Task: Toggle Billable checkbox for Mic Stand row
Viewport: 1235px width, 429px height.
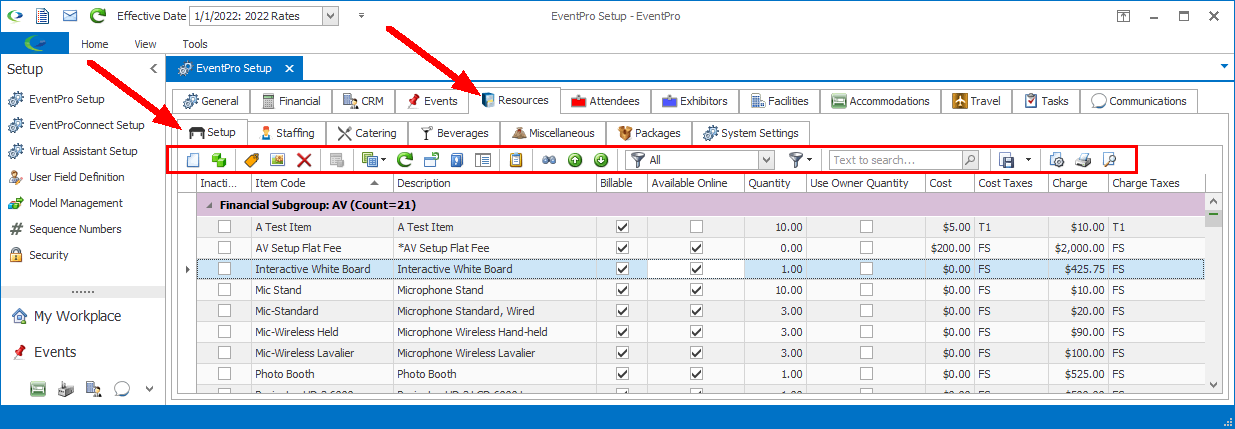Action: [x=623, y=290]
